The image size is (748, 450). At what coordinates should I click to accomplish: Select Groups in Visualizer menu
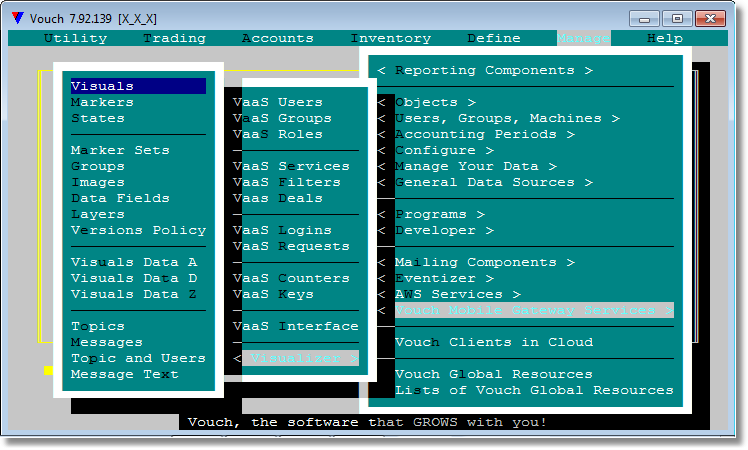[x=98, y=166]
